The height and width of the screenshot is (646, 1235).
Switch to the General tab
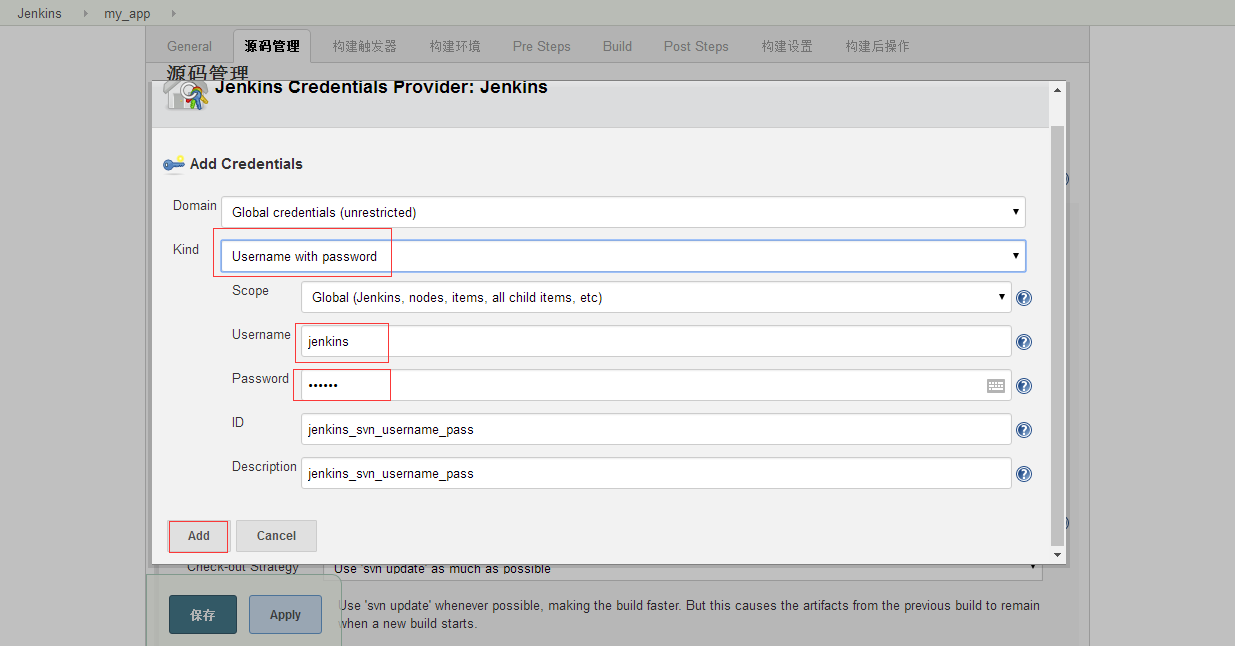[190, 46]
